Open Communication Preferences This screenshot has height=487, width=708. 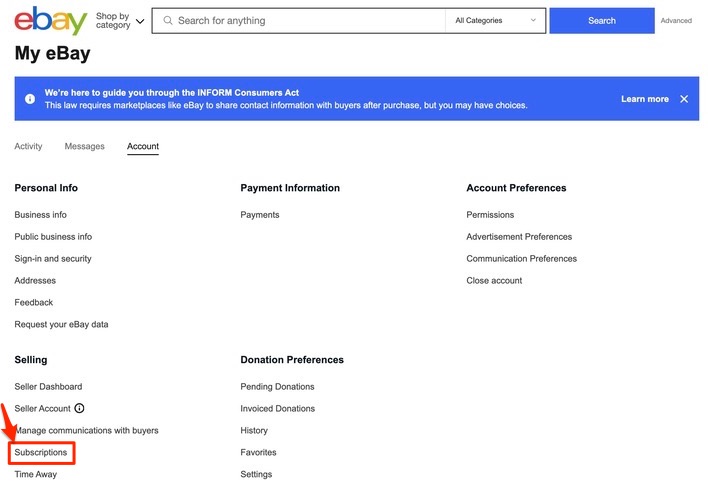(521, 259)
